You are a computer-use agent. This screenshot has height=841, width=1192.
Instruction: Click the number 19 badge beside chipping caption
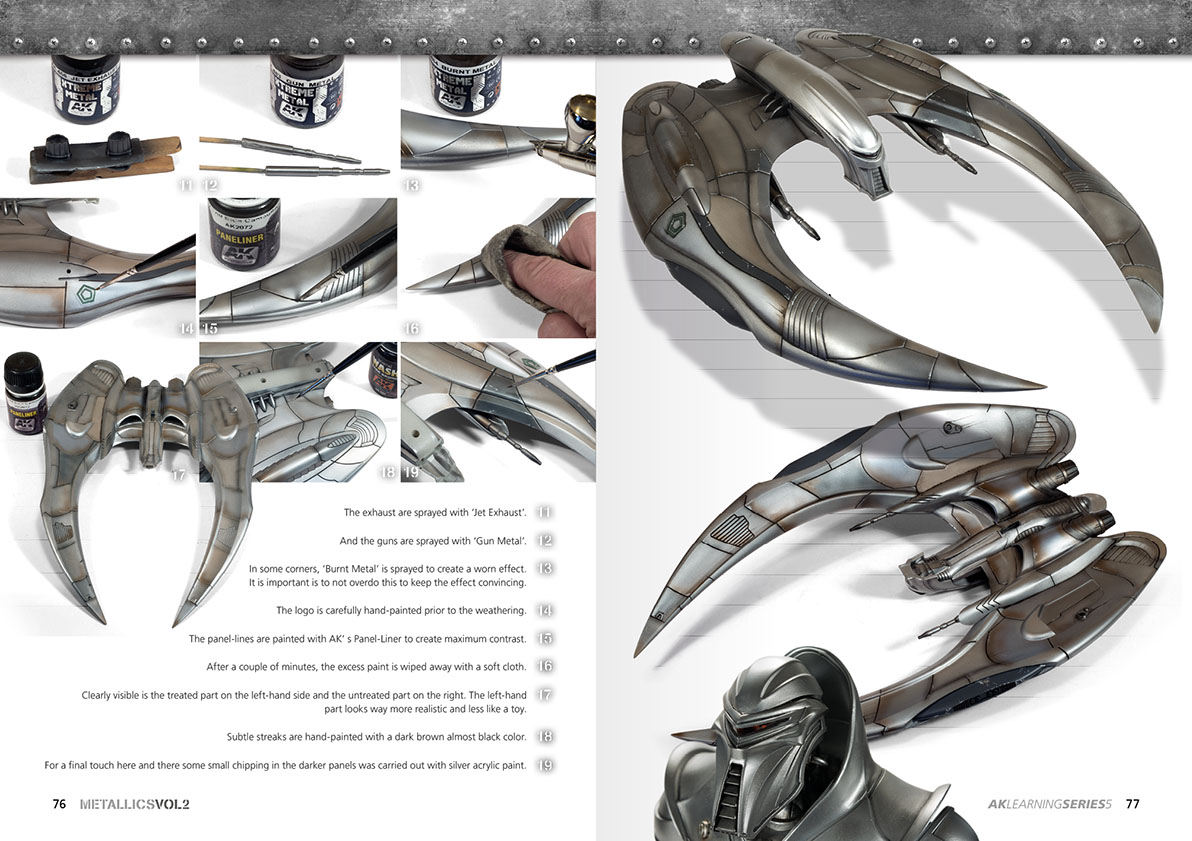(545, 765)
